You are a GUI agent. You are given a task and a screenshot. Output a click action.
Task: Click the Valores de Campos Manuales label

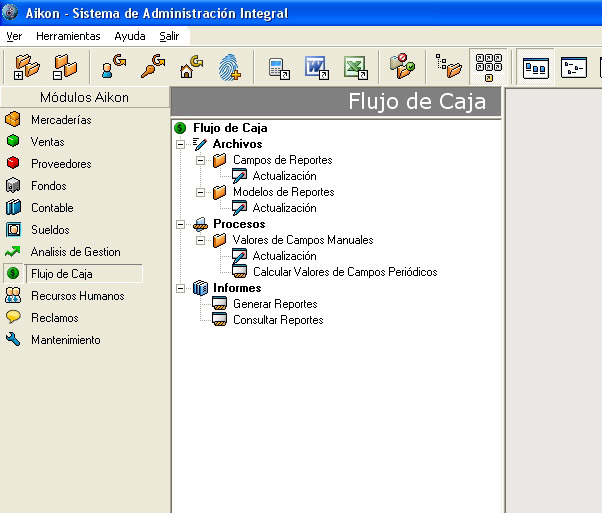coord(303,240)
